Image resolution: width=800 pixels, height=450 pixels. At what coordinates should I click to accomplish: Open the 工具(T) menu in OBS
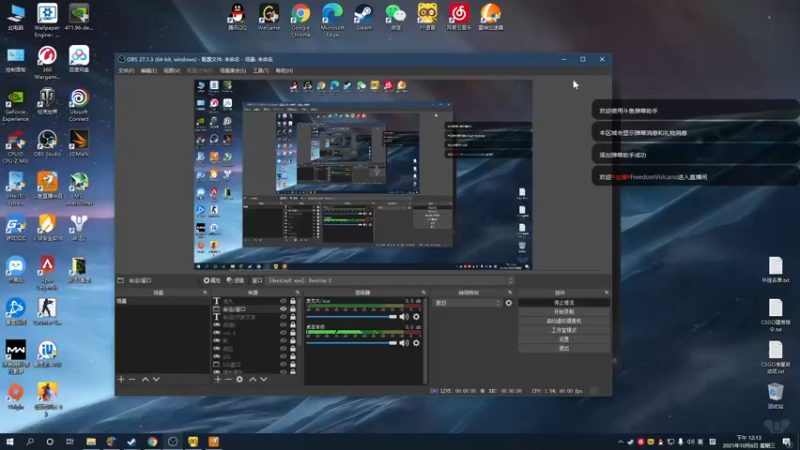point(261,70)
